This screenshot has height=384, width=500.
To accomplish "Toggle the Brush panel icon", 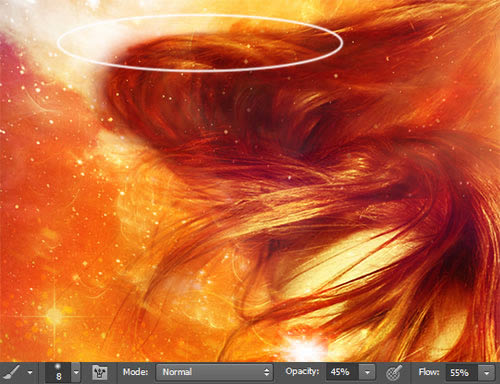I will click(99, 372).
